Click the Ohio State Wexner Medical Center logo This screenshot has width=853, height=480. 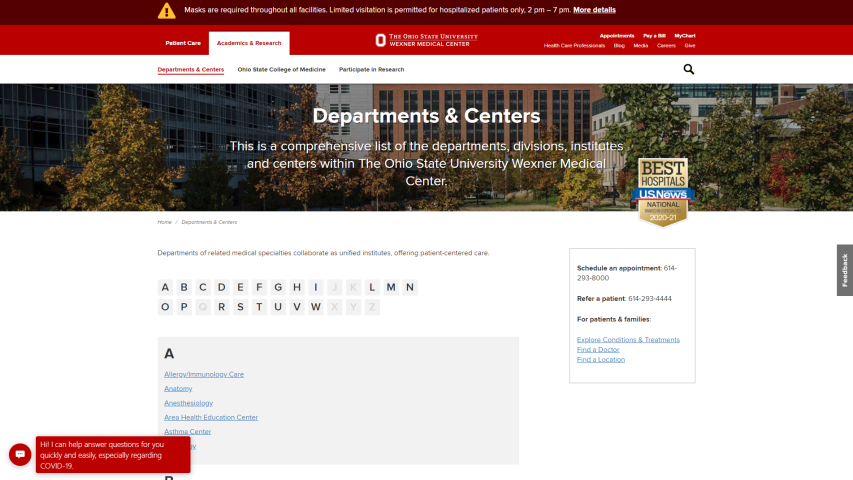pos(426,40)
